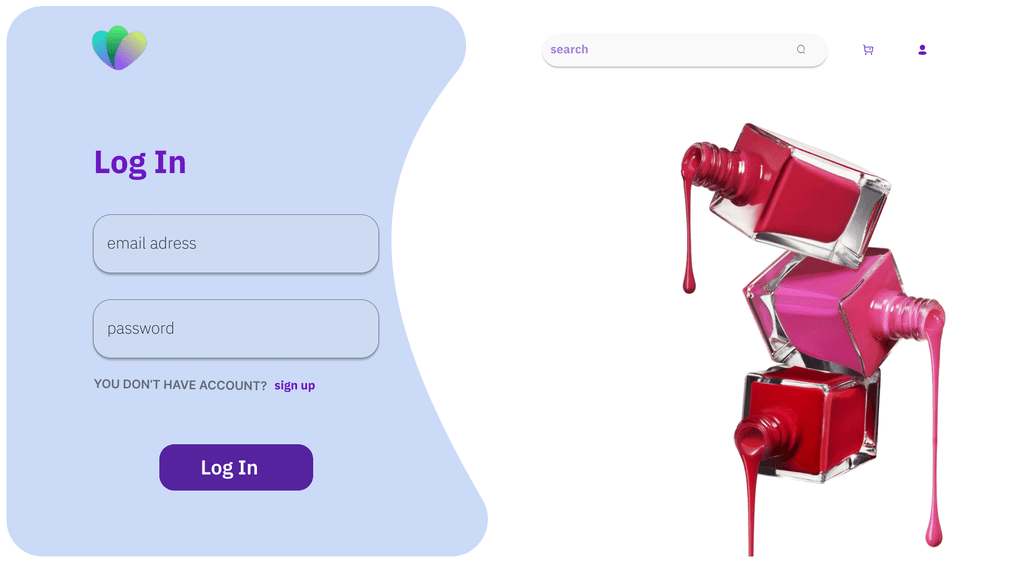Focus the search input field

(684, 50)
